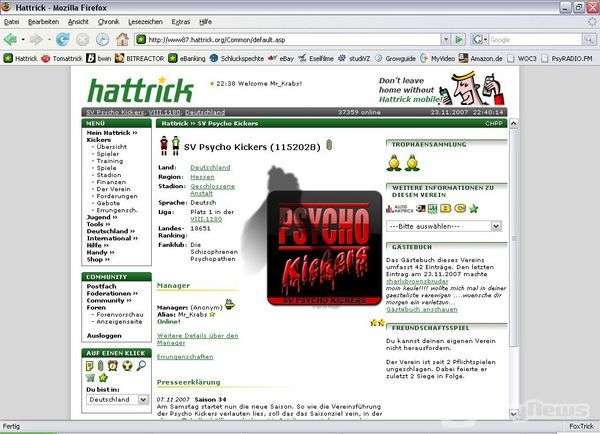Open the Schluckspechte bookmark

237,59
